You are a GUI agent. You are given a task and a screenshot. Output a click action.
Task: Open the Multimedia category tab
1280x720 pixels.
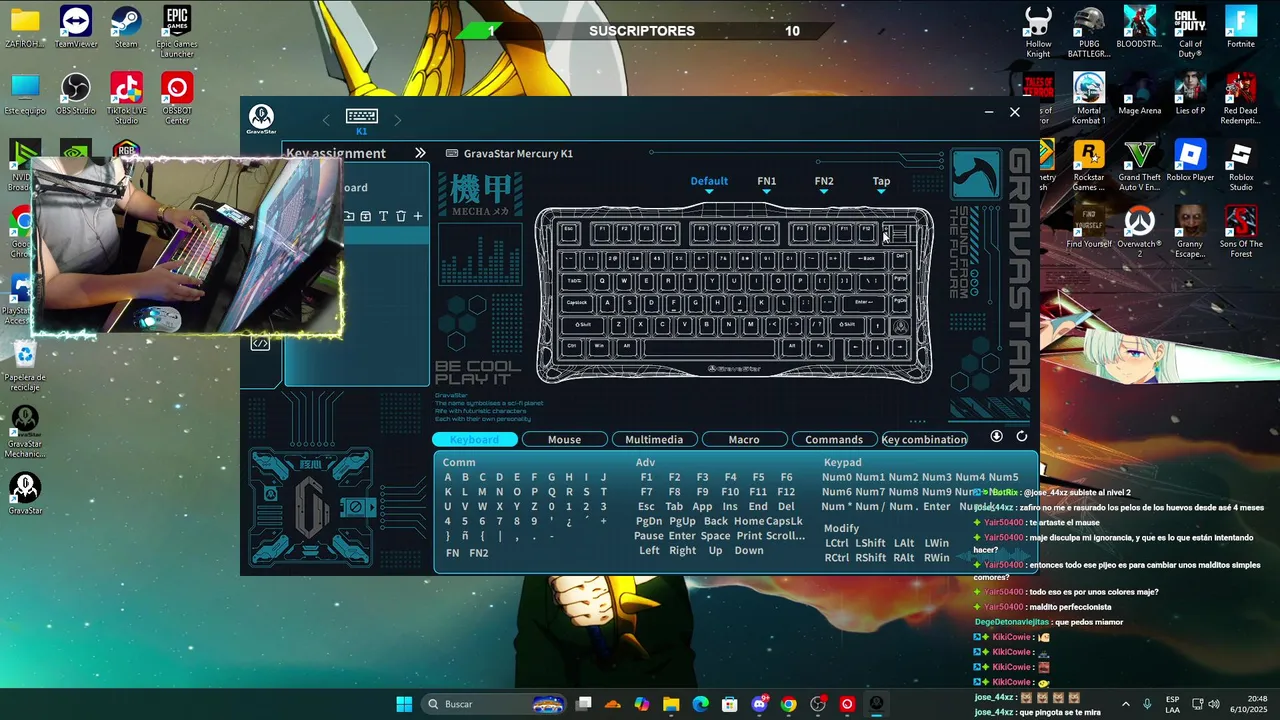pos(654,439)
